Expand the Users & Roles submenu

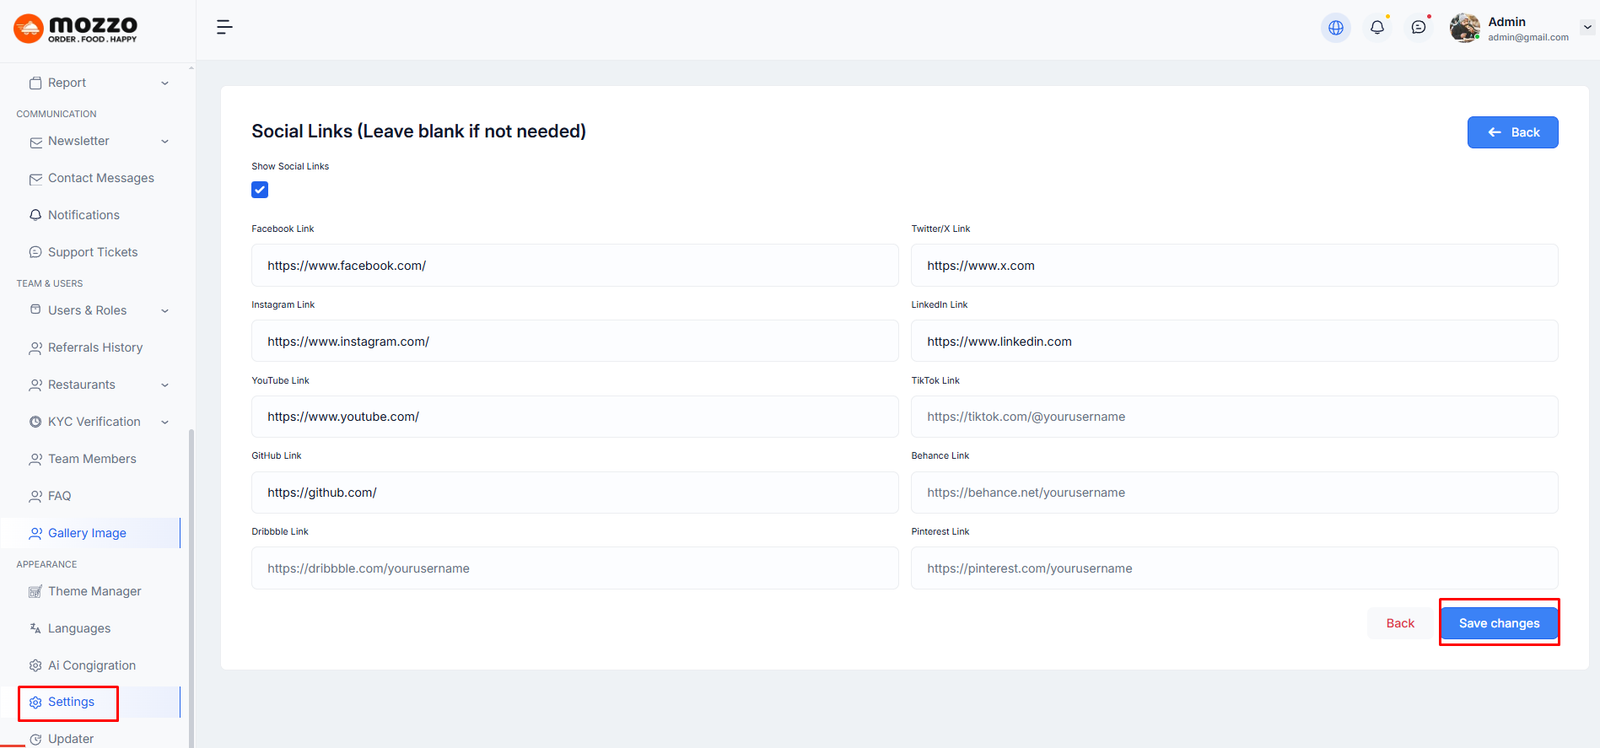165,310
